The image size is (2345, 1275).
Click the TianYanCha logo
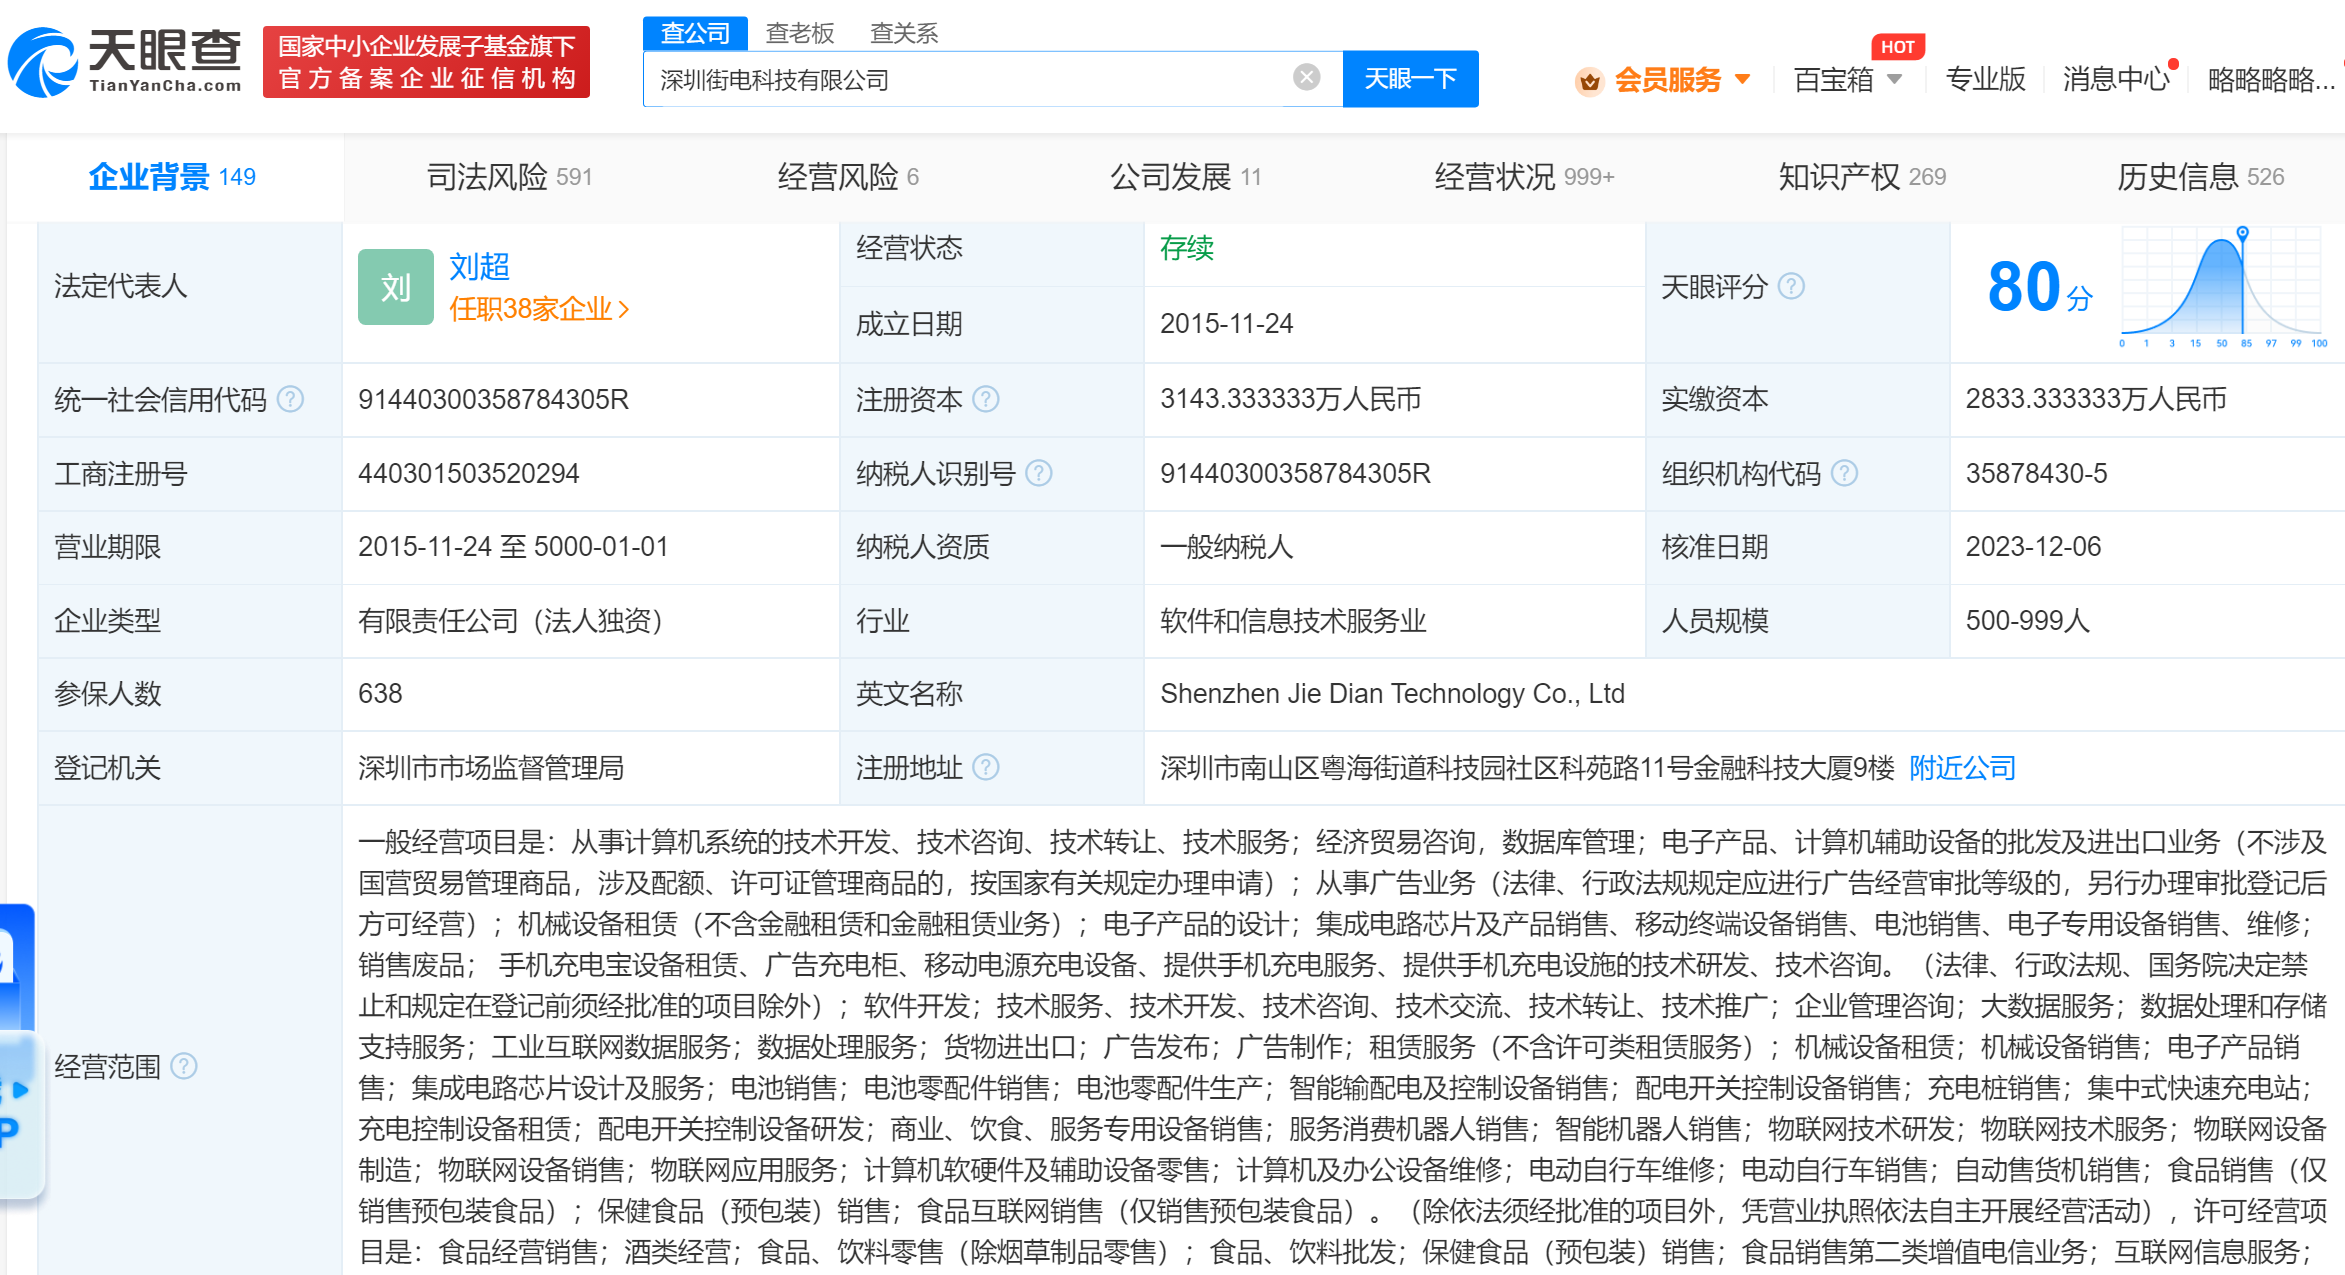[x=124, y=62]
